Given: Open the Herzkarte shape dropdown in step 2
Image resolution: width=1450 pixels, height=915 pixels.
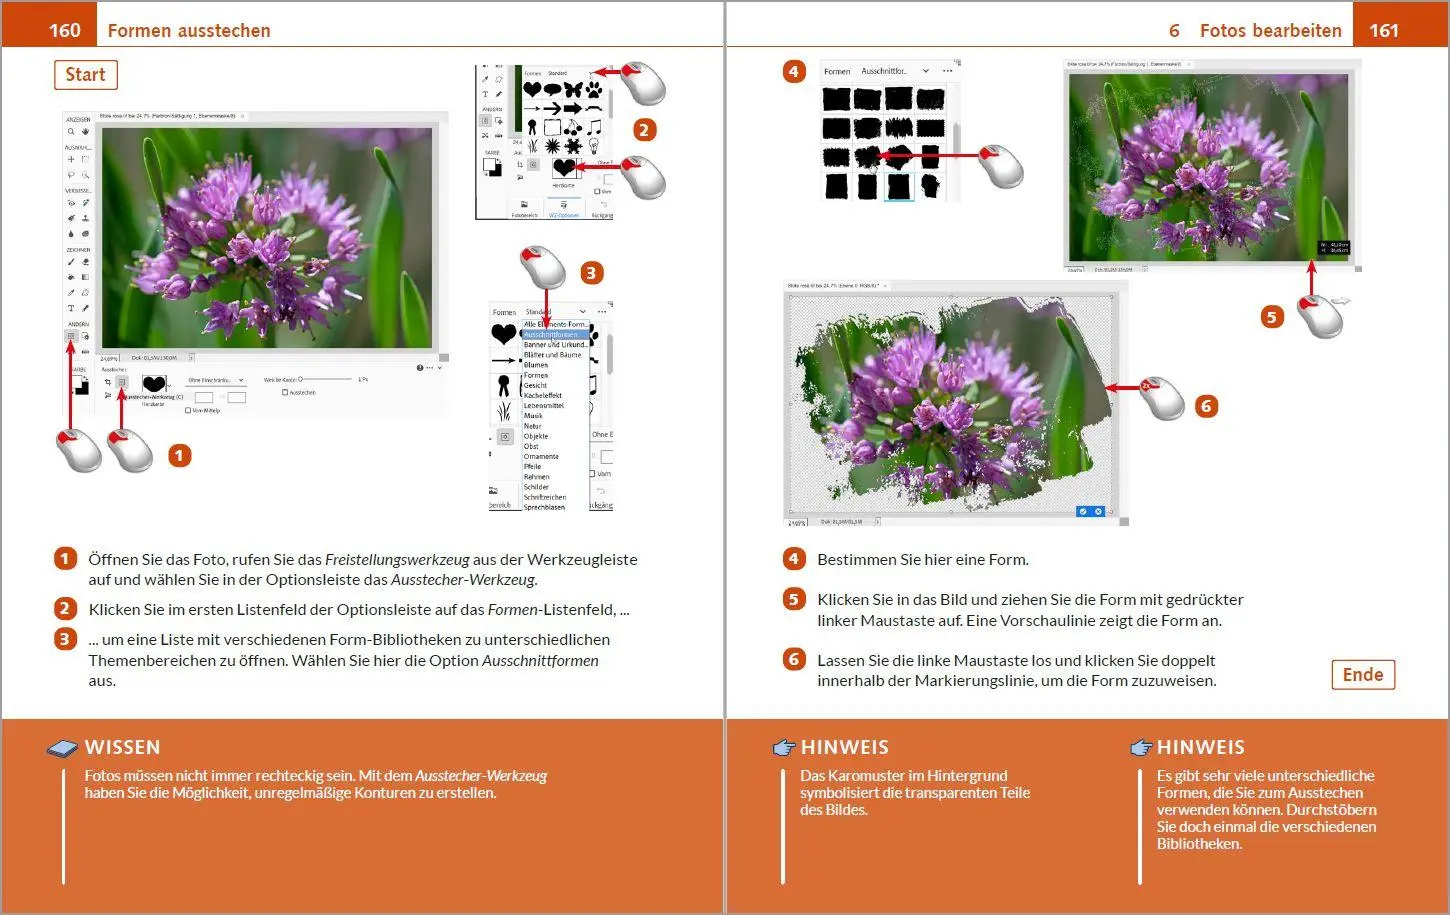Looking at the screenshot, I should click(567, 168).
